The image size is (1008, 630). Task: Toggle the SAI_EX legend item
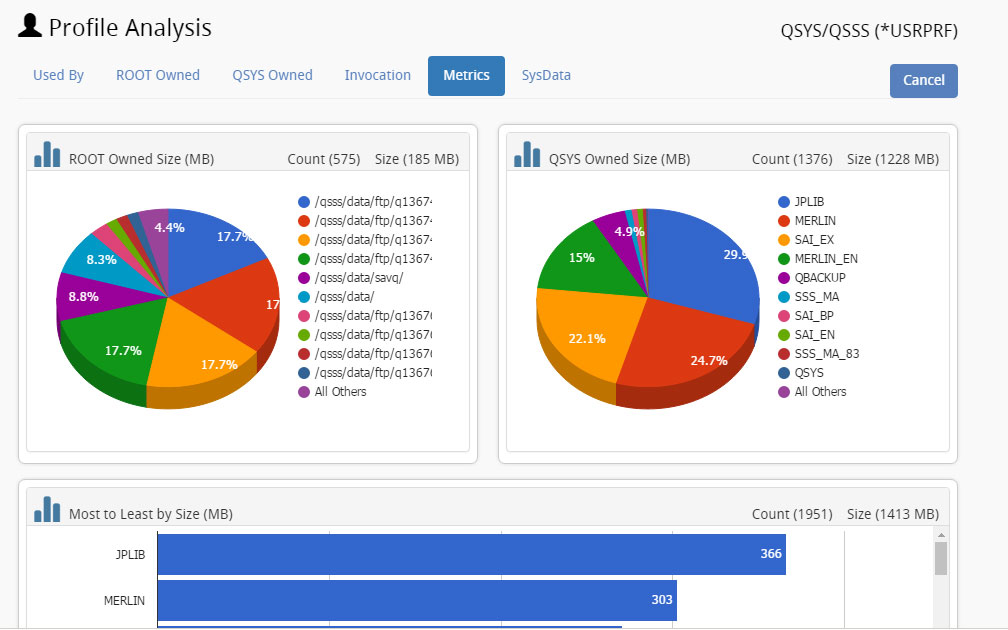[813, 240]
